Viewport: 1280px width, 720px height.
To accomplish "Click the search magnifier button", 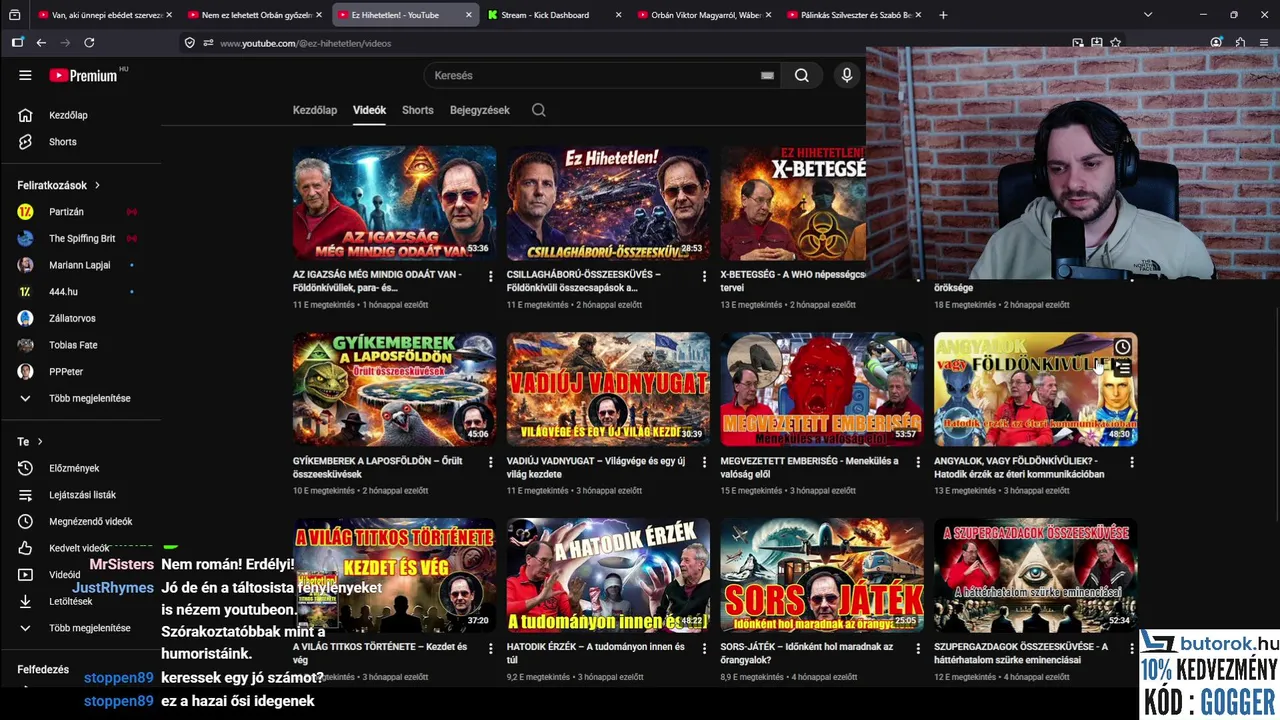I will (x=801, y=75).
